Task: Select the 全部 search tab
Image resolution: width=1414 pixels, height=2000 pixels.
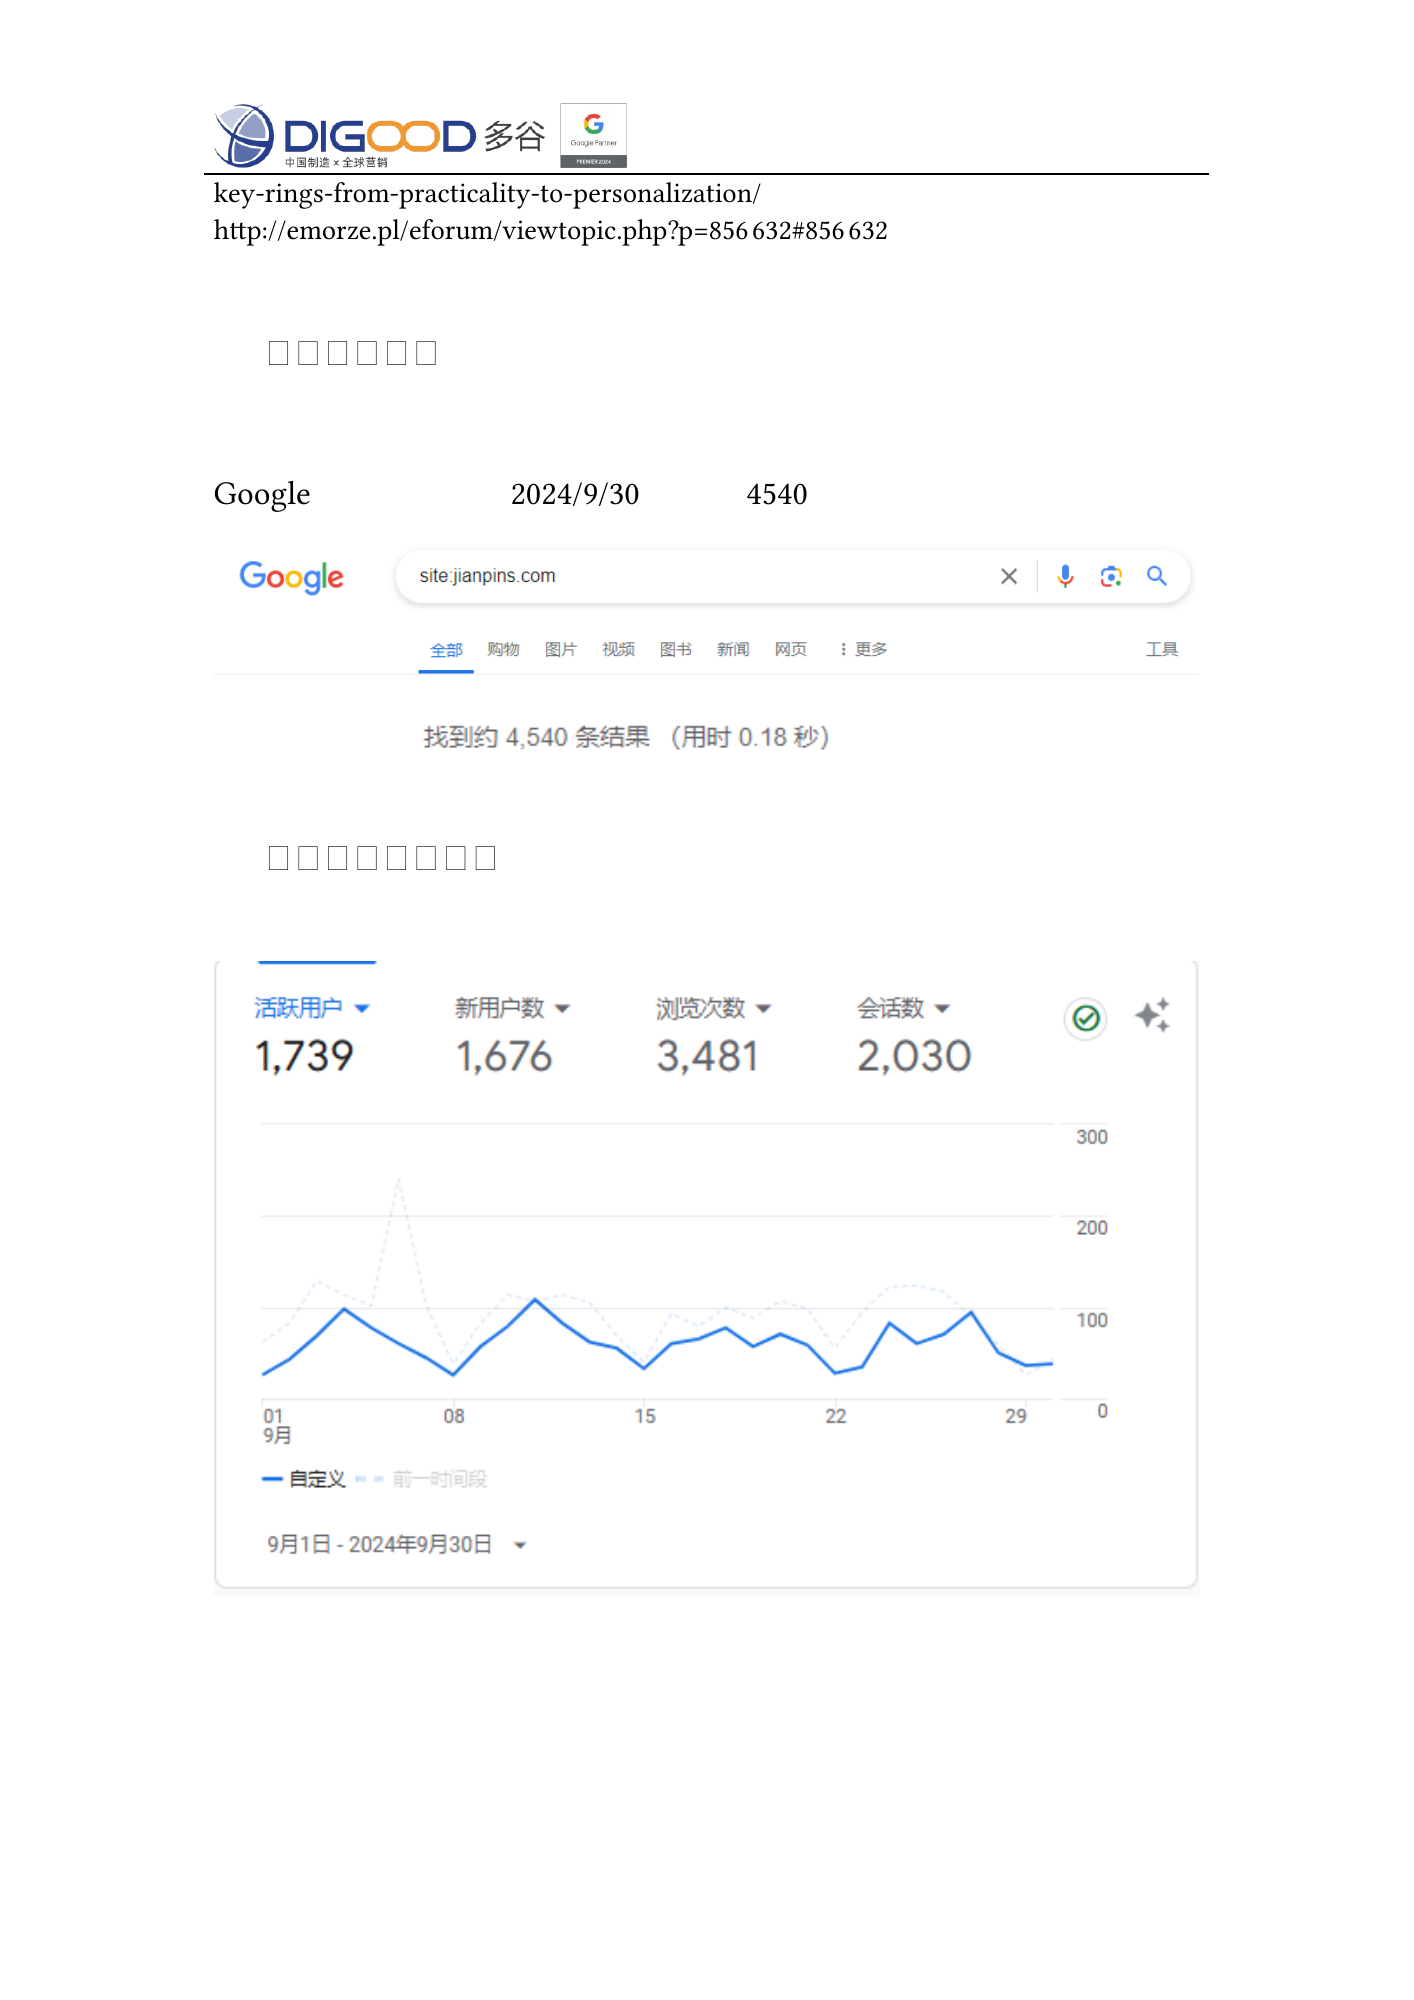Action: pyautogui.click(x=446, y=650)
